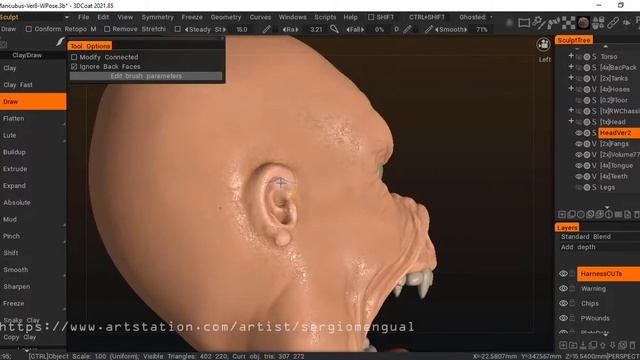640x360 pixels.
Task: Select the SculptTree tab
Action: (x=574, y=40)
